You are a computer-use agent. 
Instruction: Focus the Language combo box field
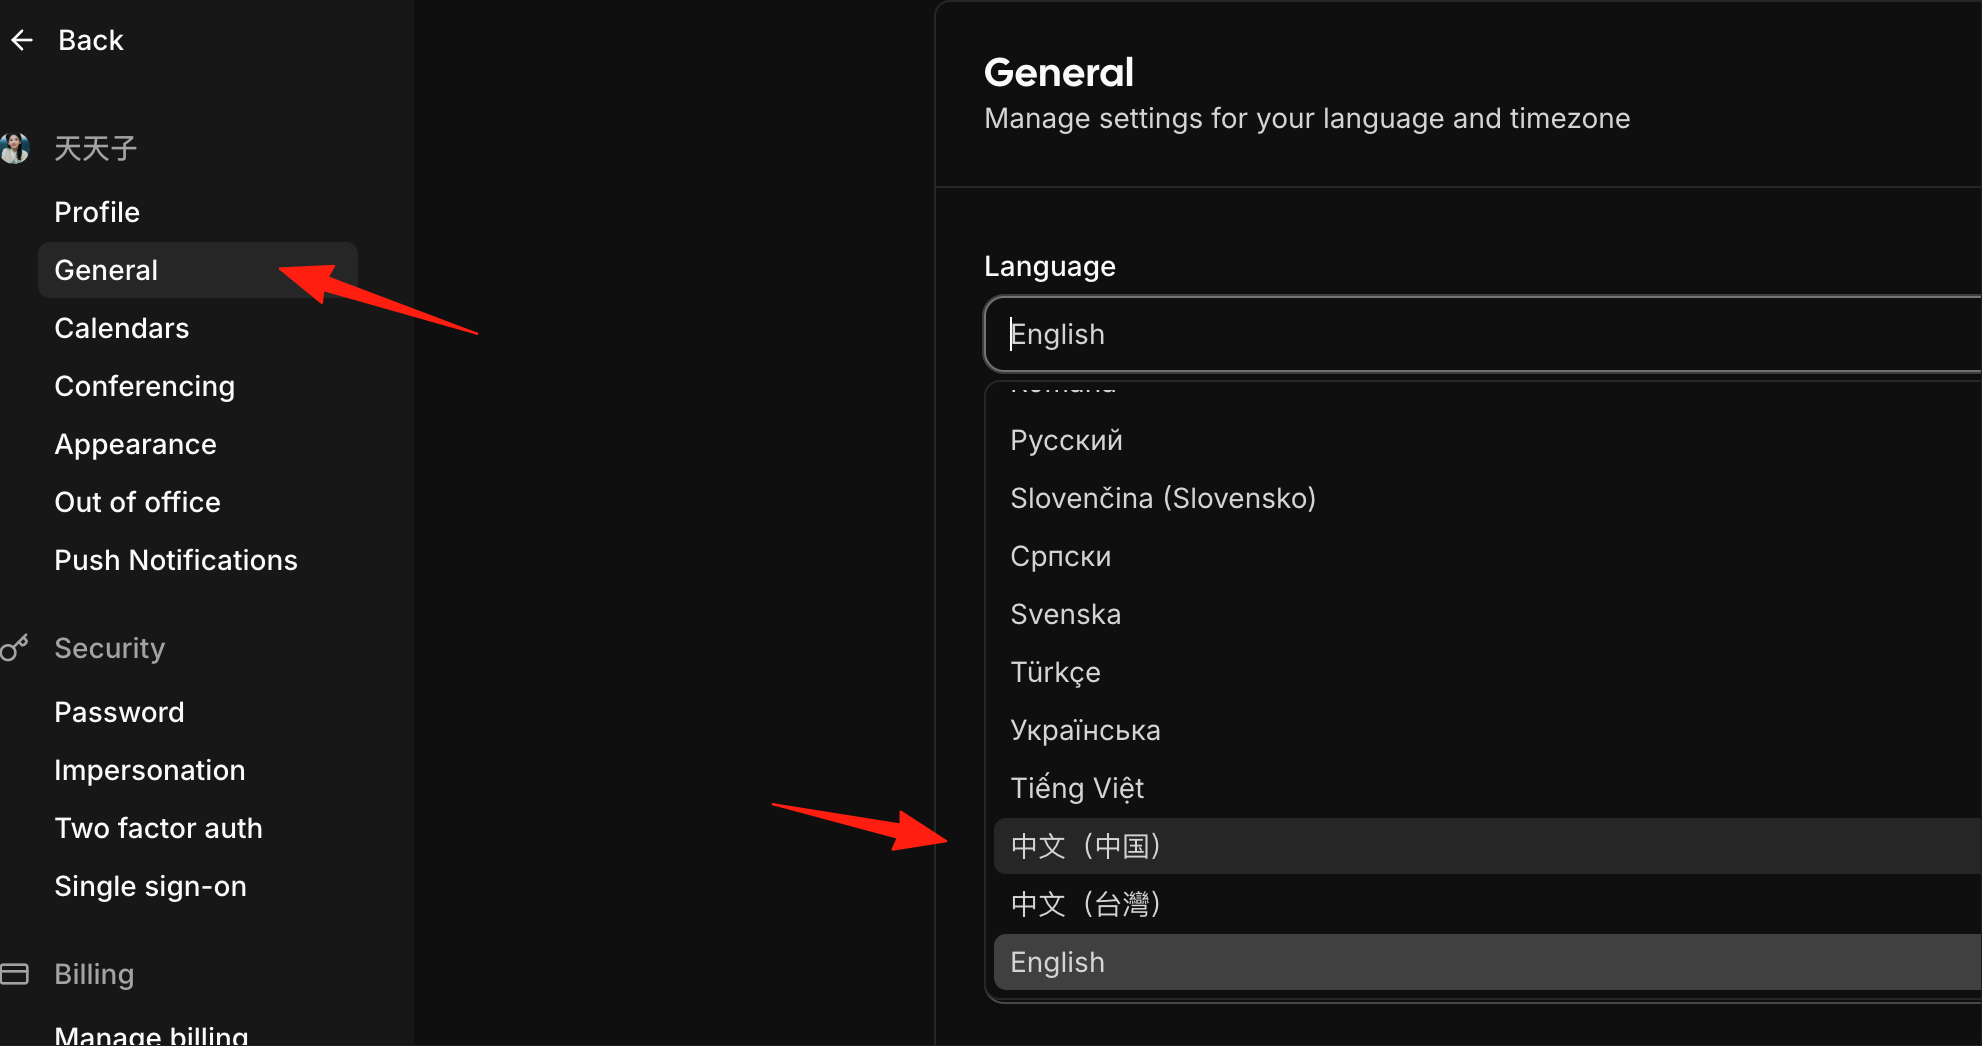1484,334
